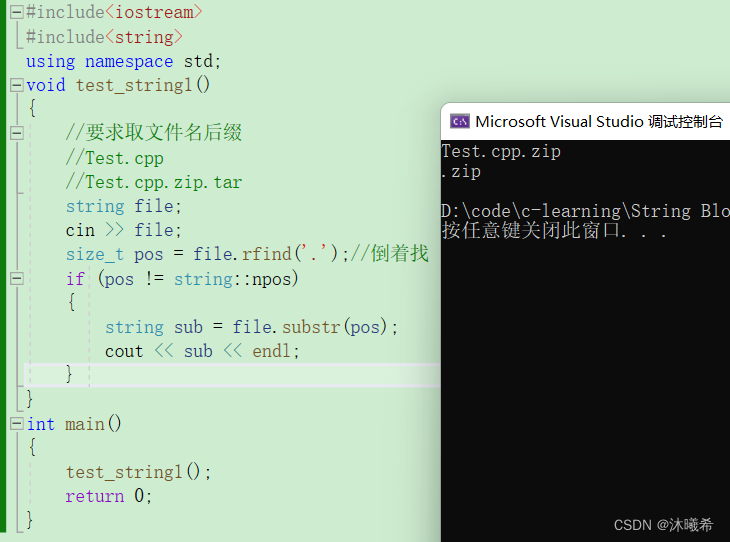Click the '#include<string>' line
Screen dimensions: 730x542
coord(104,37)
